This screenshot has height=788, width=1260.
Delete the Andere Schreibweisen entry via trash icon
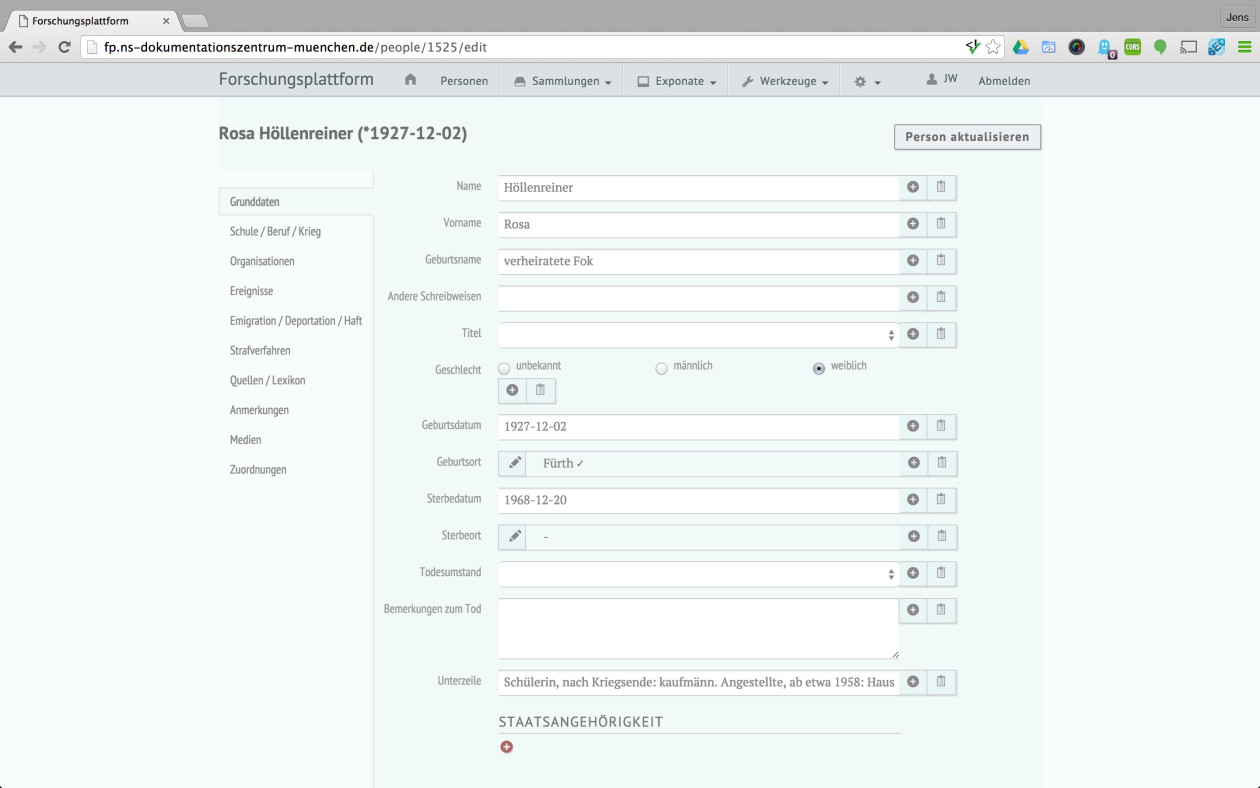tap(941, 298)
